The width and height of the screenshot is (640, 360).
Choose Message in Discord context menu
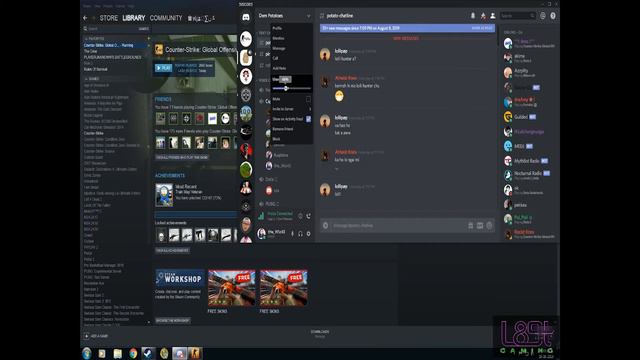(279, 48)
